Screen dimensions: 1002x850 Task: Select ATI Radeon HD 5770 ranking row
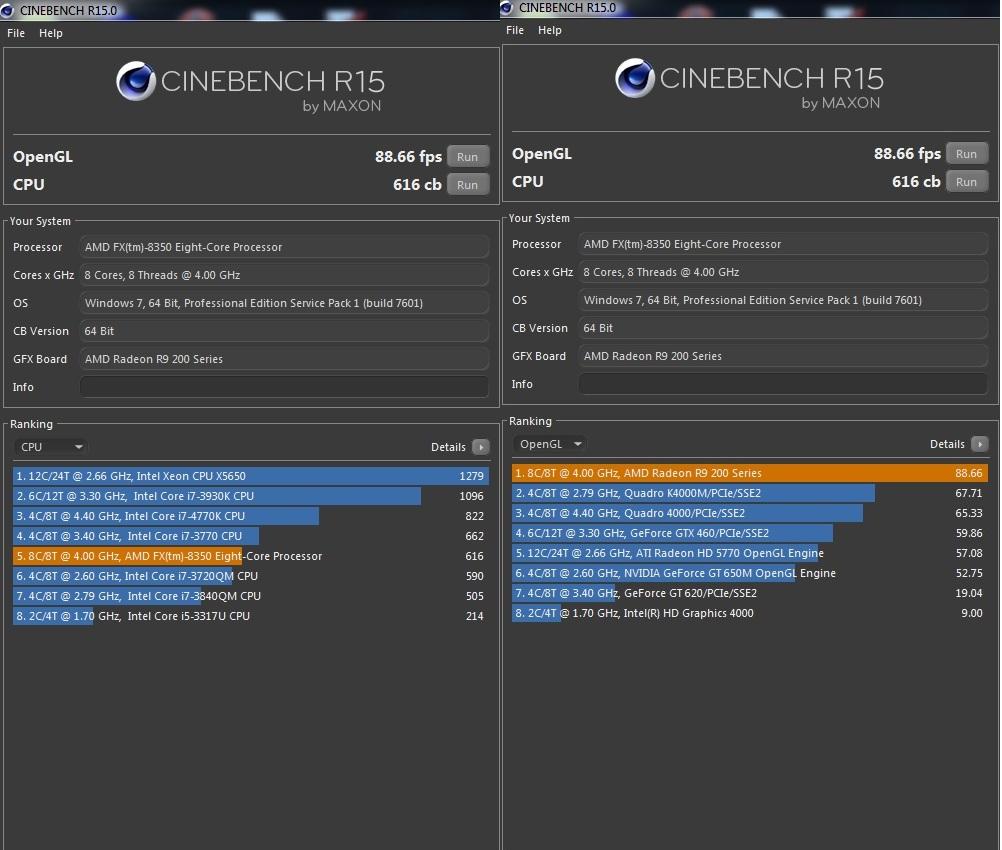coord(750,553)
